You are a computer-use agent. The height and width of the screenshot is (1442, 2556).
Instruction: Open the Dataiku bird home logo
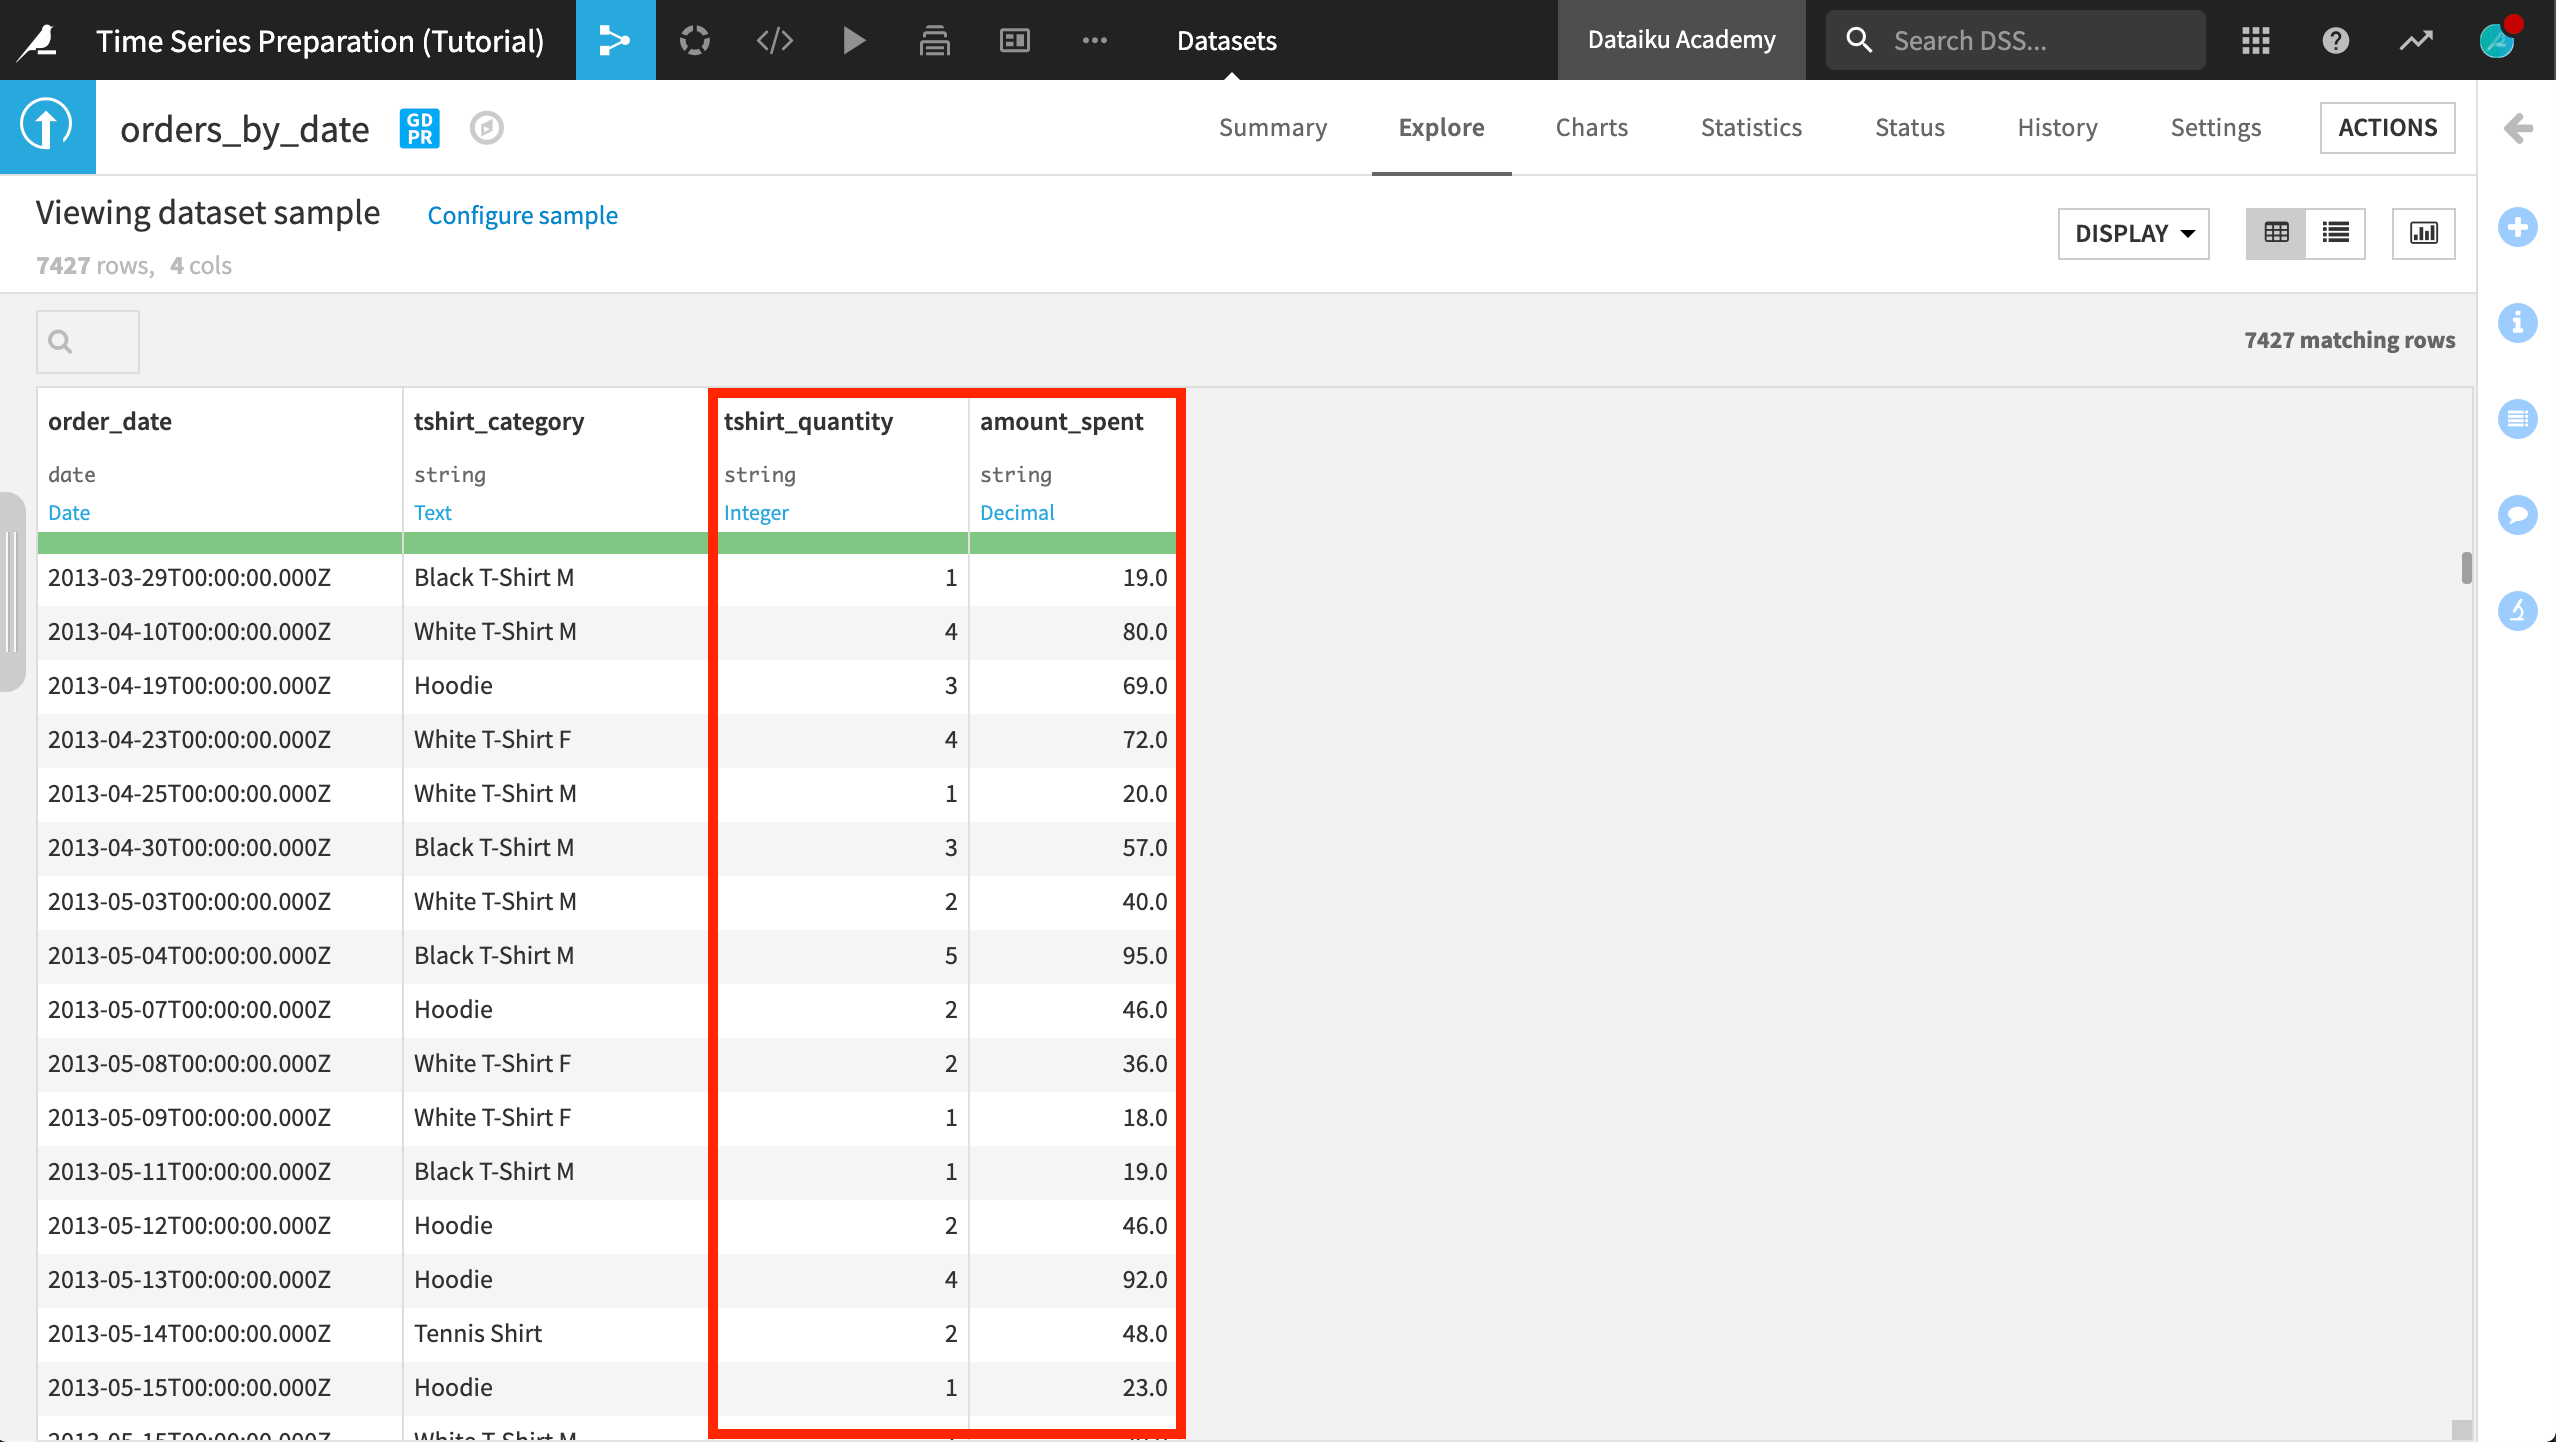pyautogui.click(x=39, y=40)
